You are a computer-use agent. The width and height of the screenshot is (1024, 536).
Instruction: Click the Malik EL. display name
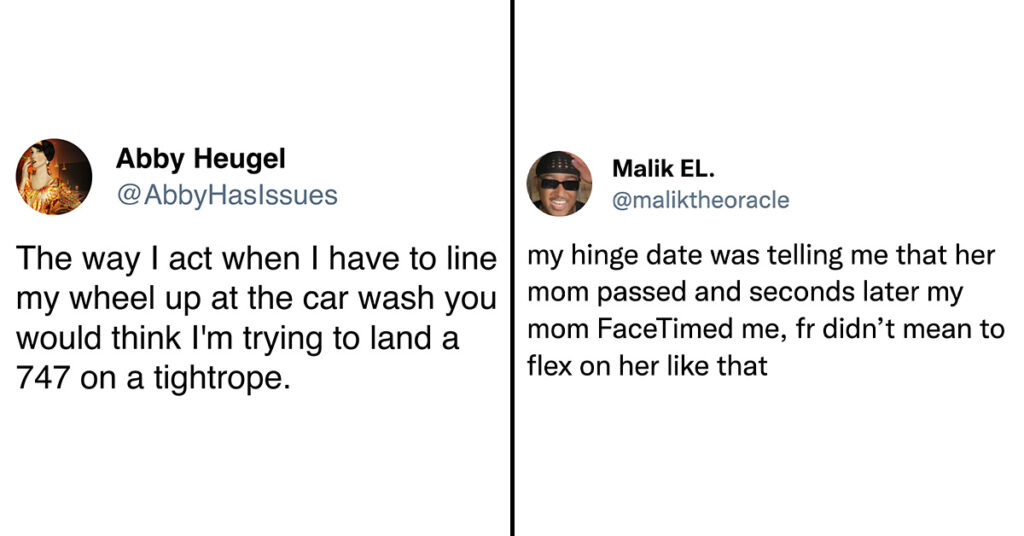point(664,168)
